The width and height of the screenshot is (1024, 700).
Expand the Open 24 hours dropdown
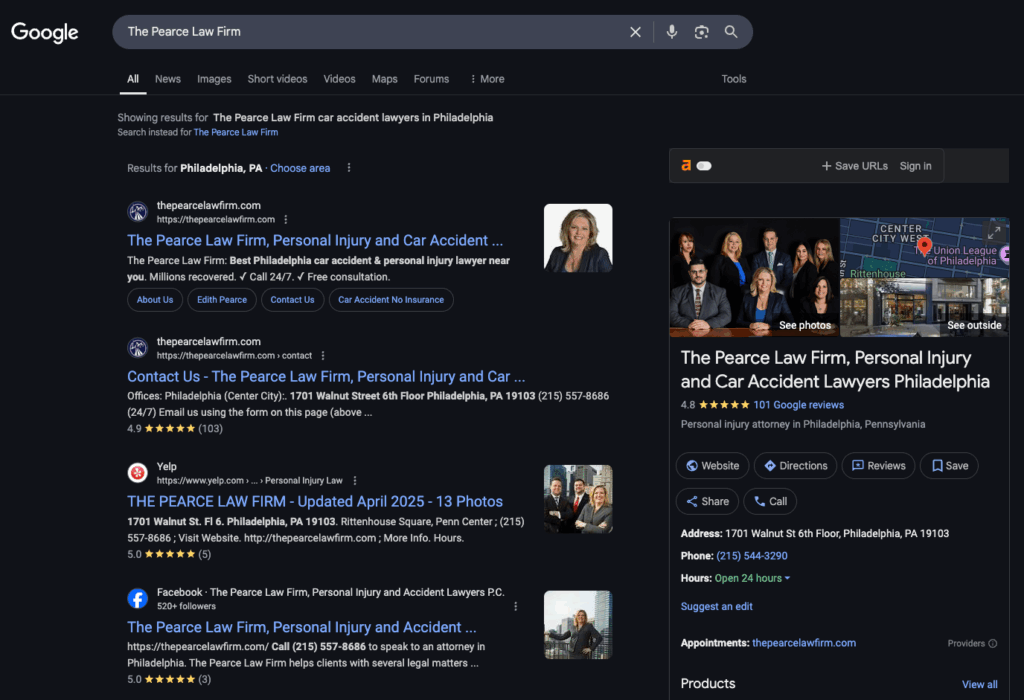coord(752,578)
